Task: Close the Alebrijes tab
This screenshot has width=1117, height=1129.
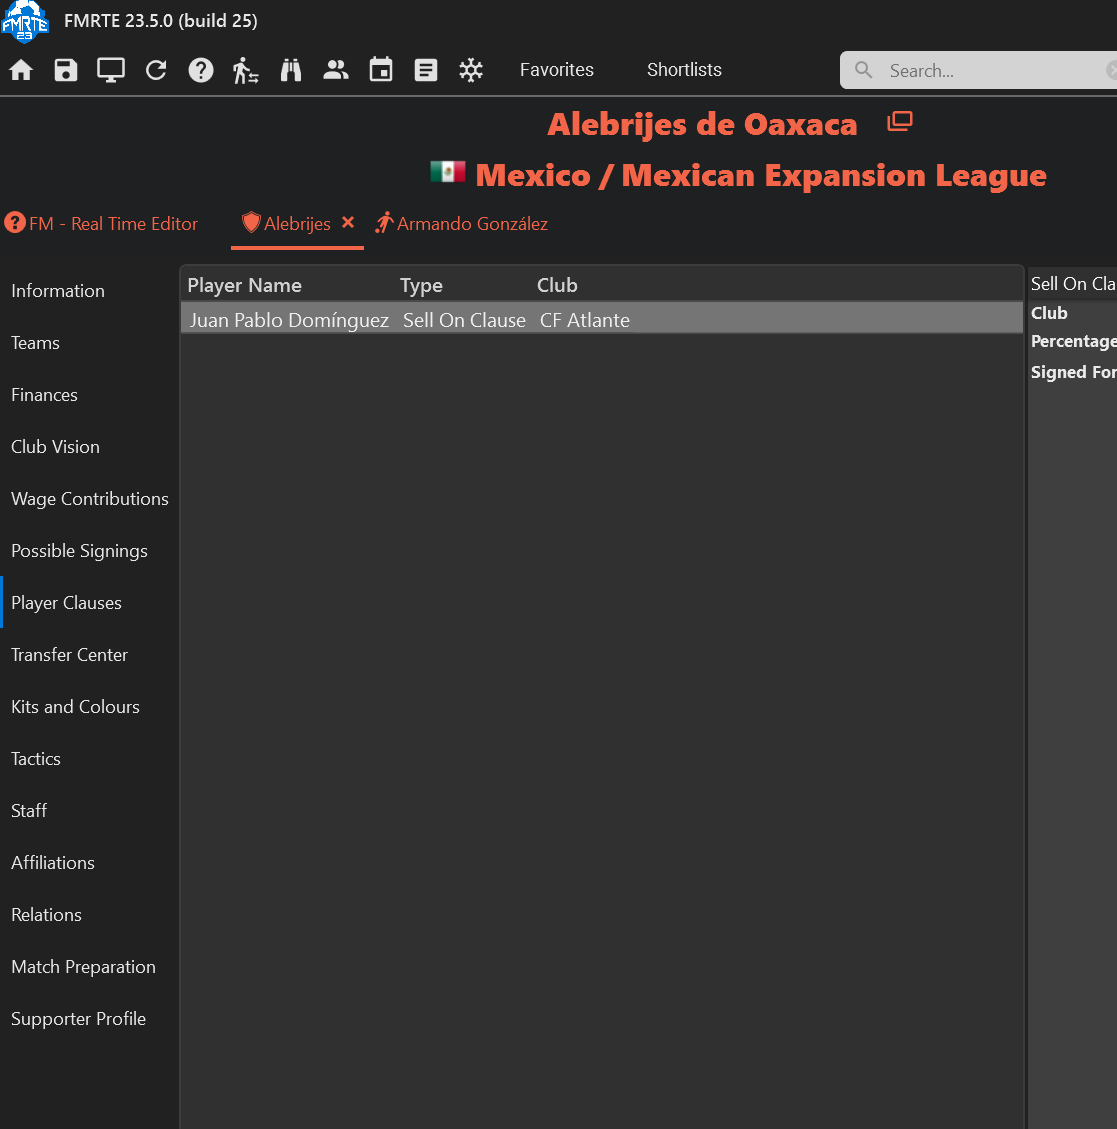Action: pyautogui.click(x=348, y=222)
